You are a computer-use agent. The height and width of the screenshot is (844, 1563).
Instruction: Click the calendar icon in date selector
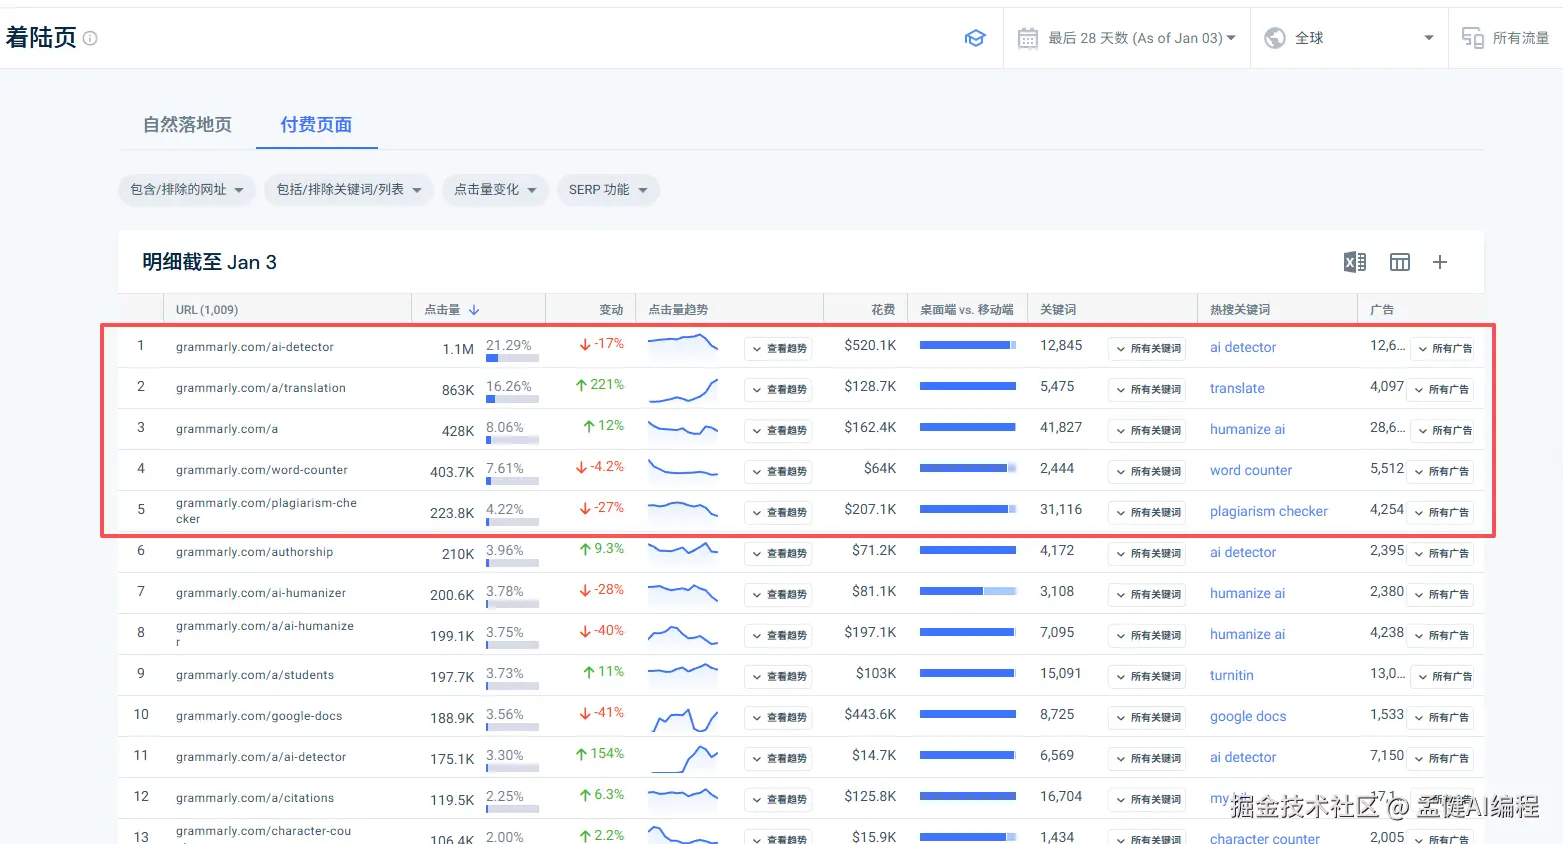pyautogui.click(x=1027, y=38)
